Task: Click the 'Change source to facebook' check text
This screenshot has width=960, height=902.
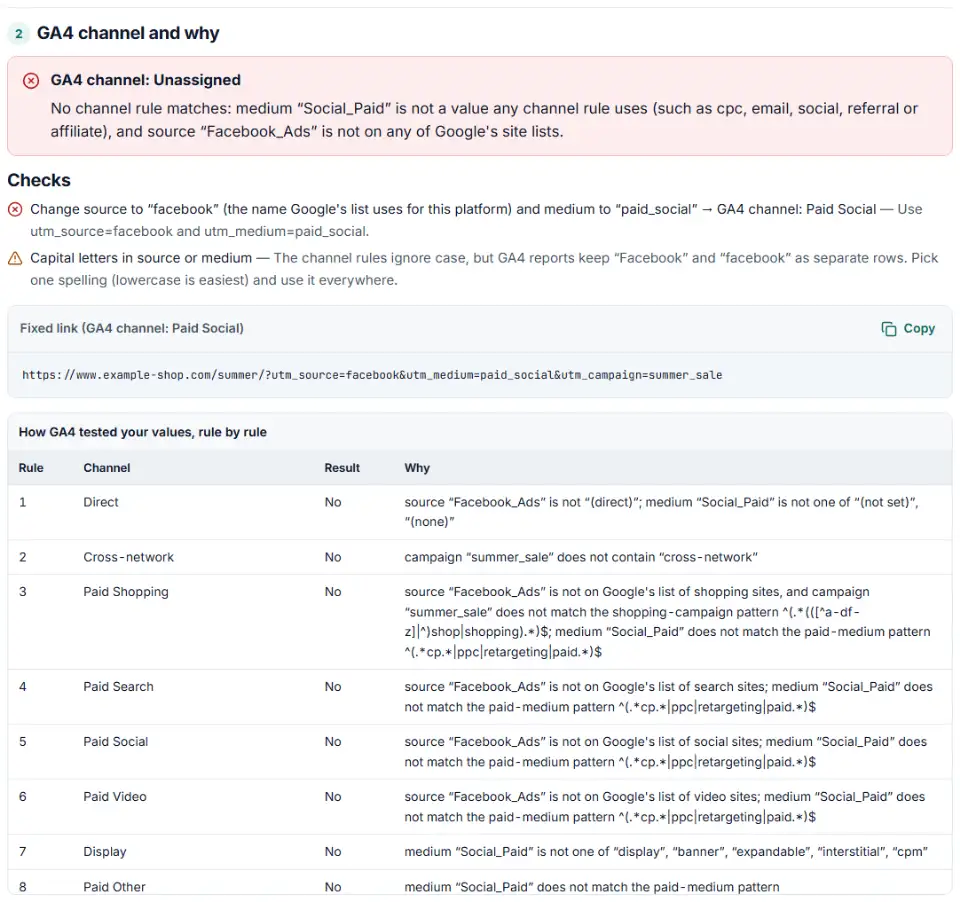Action: tap(476, 220)
